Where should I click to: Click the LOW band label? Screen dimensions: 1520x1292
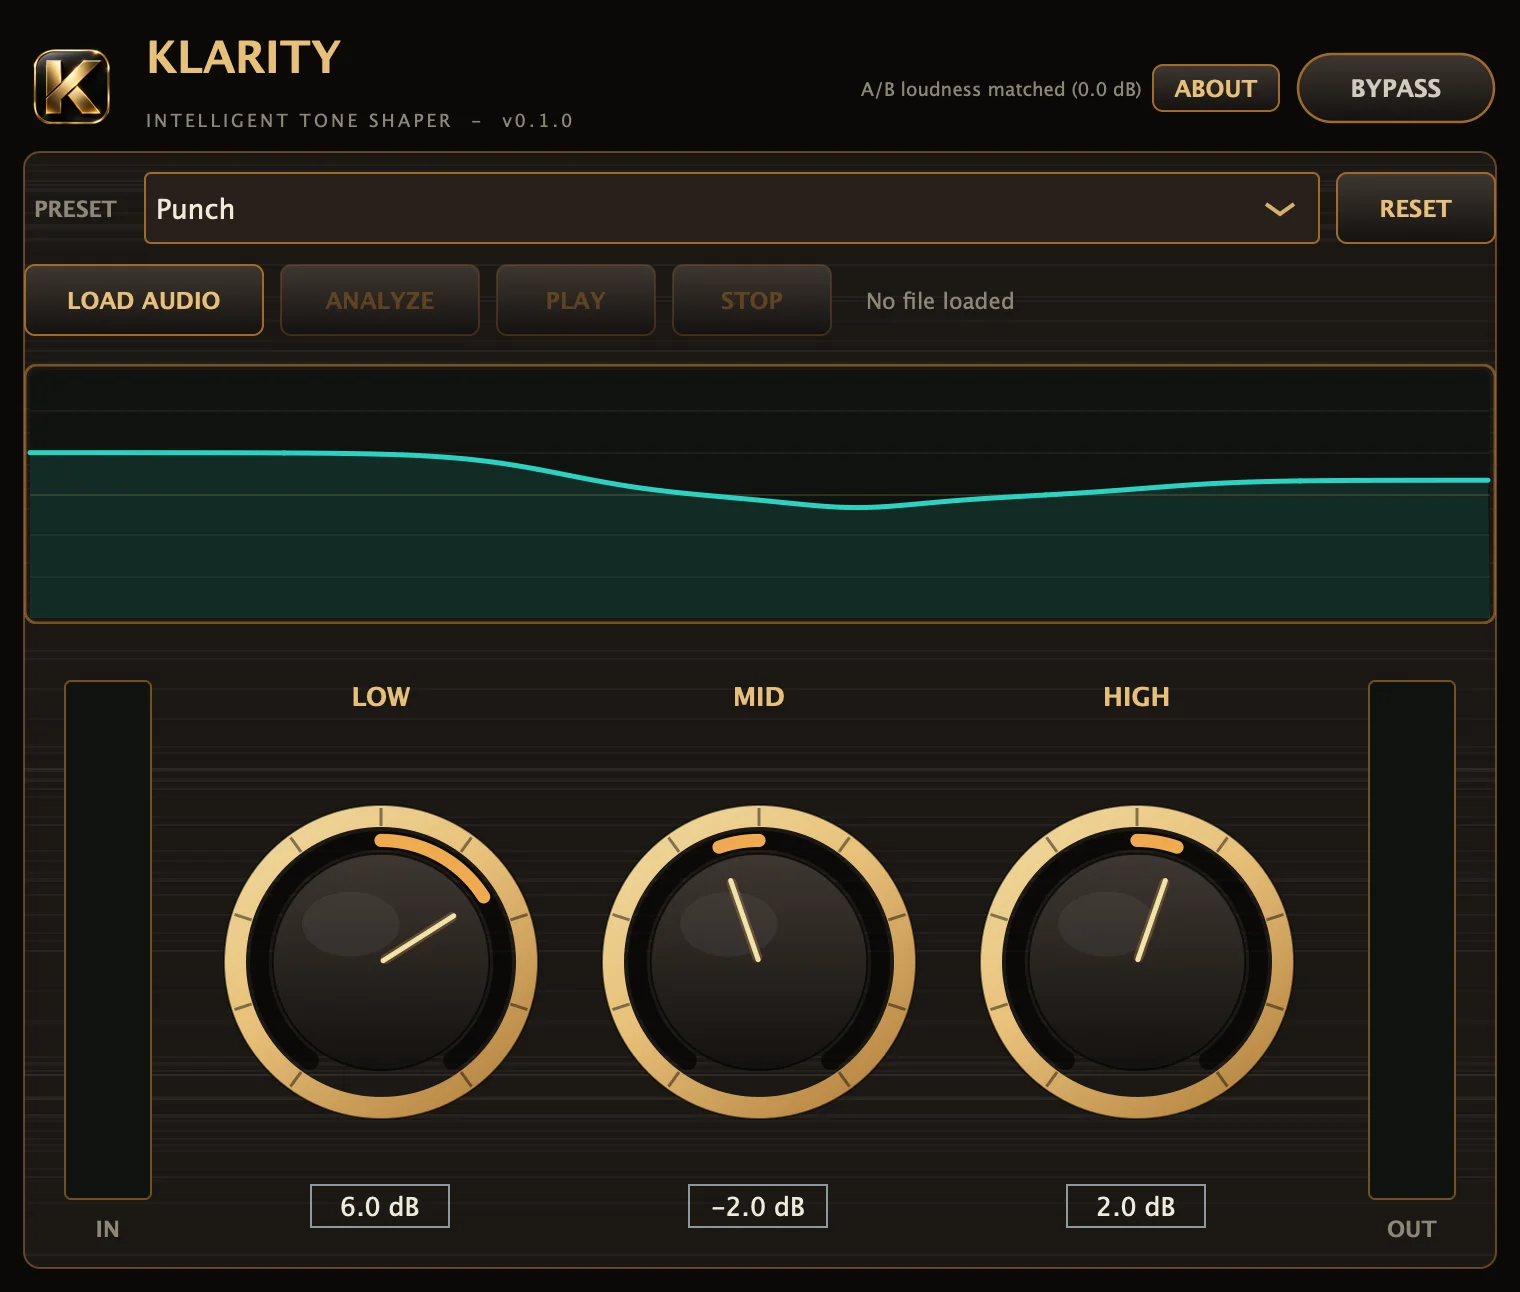click(x=381, y=697)
